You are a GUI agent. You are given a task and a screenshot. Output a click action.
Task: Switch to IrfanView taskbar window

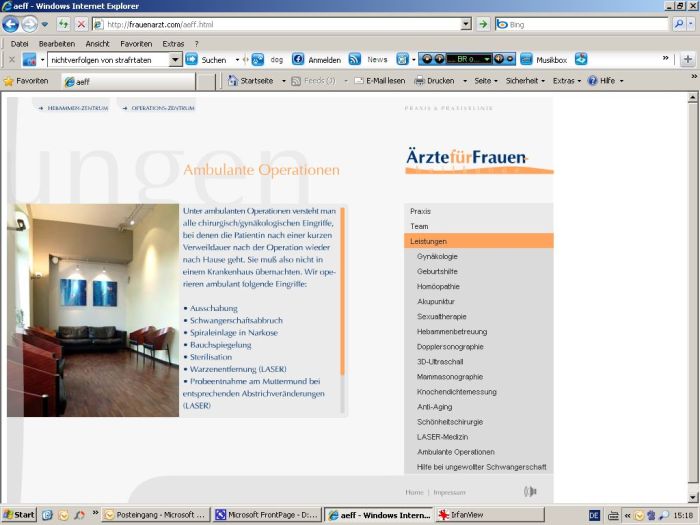pyautogui.click(x=490, y=515)
